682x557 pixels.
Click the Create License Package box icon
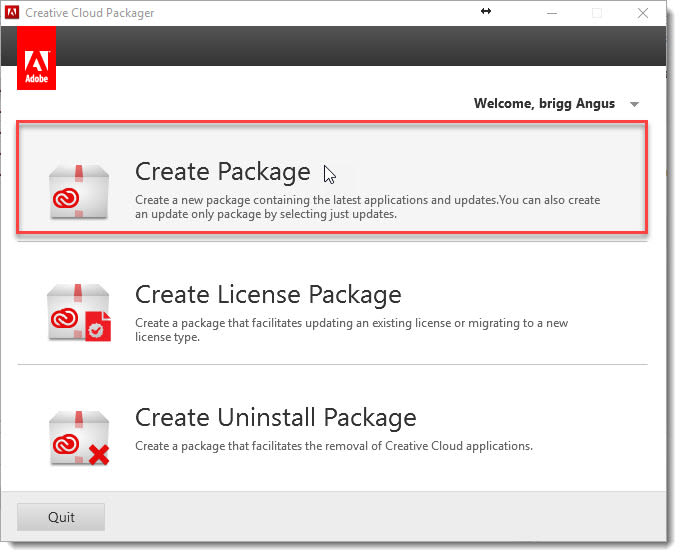pyautogui.click(x=79, y=313)
